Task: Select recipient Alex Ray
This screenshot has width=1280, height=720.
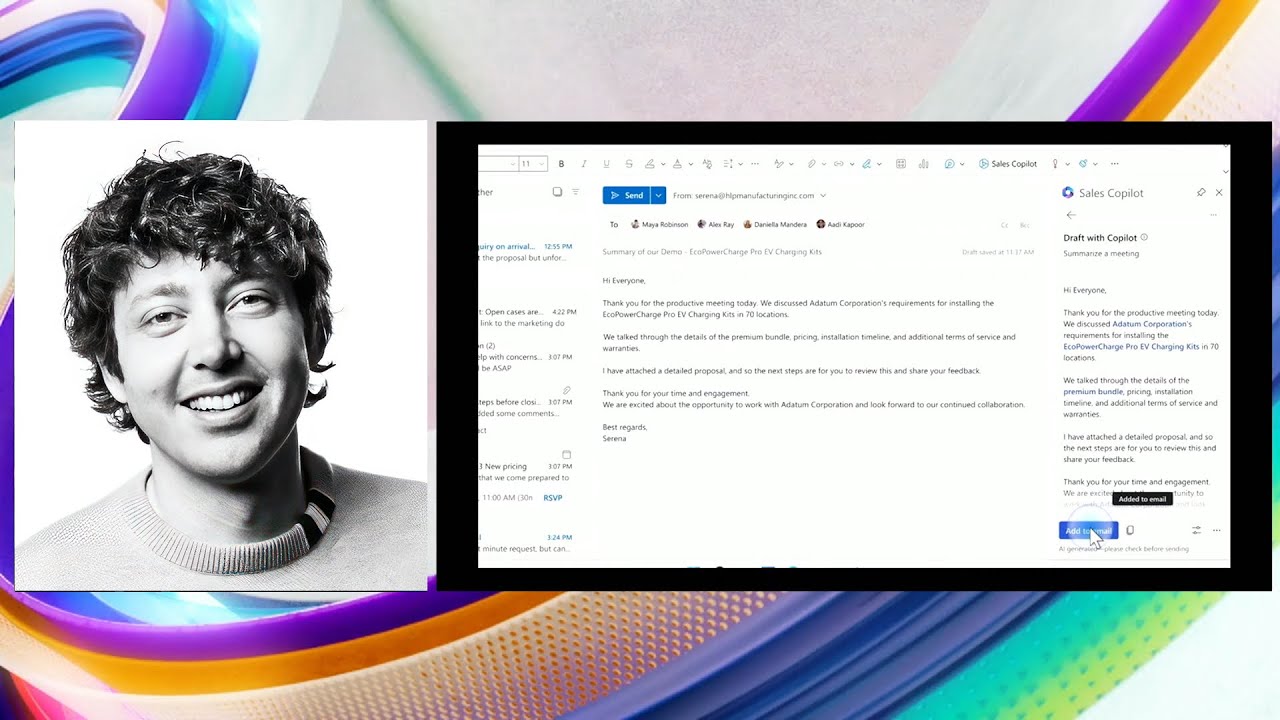Action: [x=716, y=224]
